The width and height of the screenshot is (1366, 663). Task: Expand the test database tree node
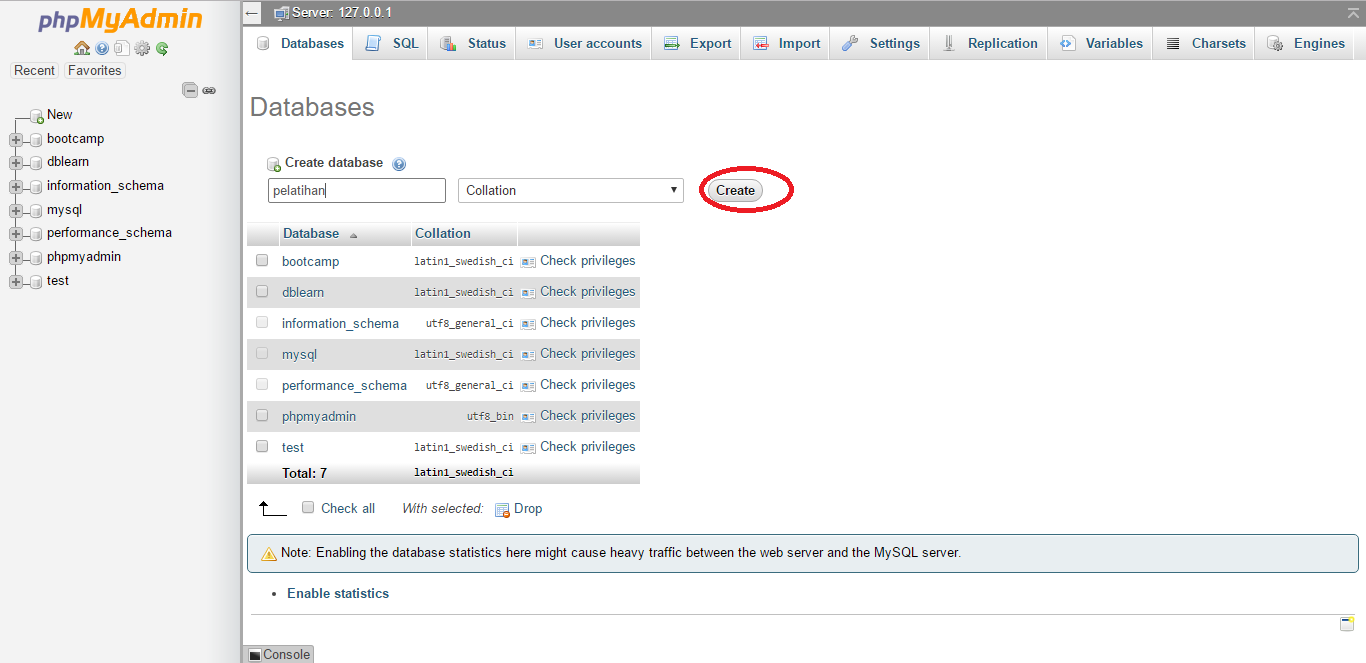point(15,282)
